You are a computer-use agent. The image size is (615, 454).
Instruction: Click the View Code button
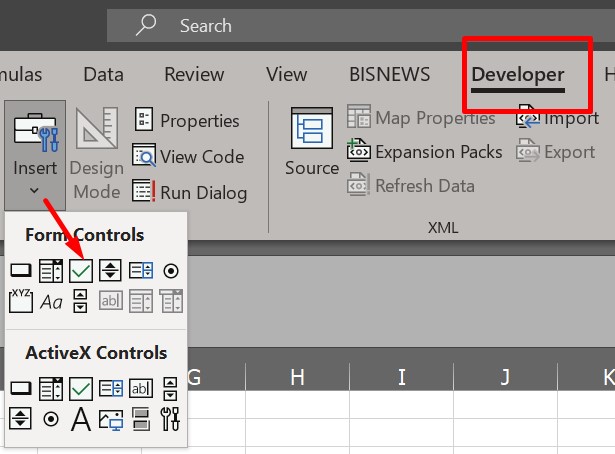pos(190,156)
